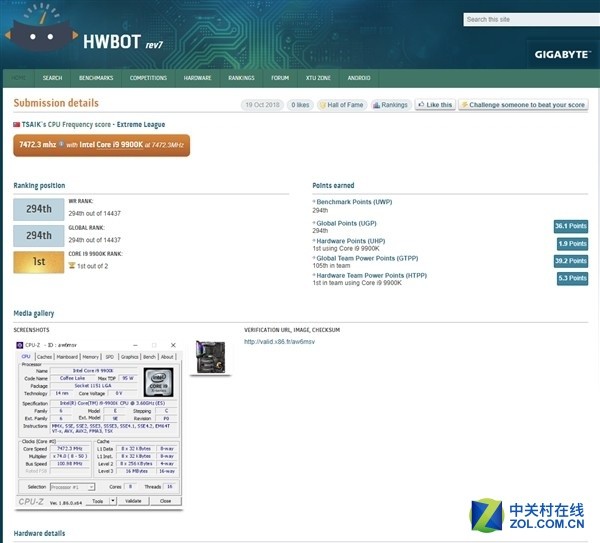The width and height of the screenshot is (600, 543).
Task: Open the Rankings button
Action: (391, 105)
